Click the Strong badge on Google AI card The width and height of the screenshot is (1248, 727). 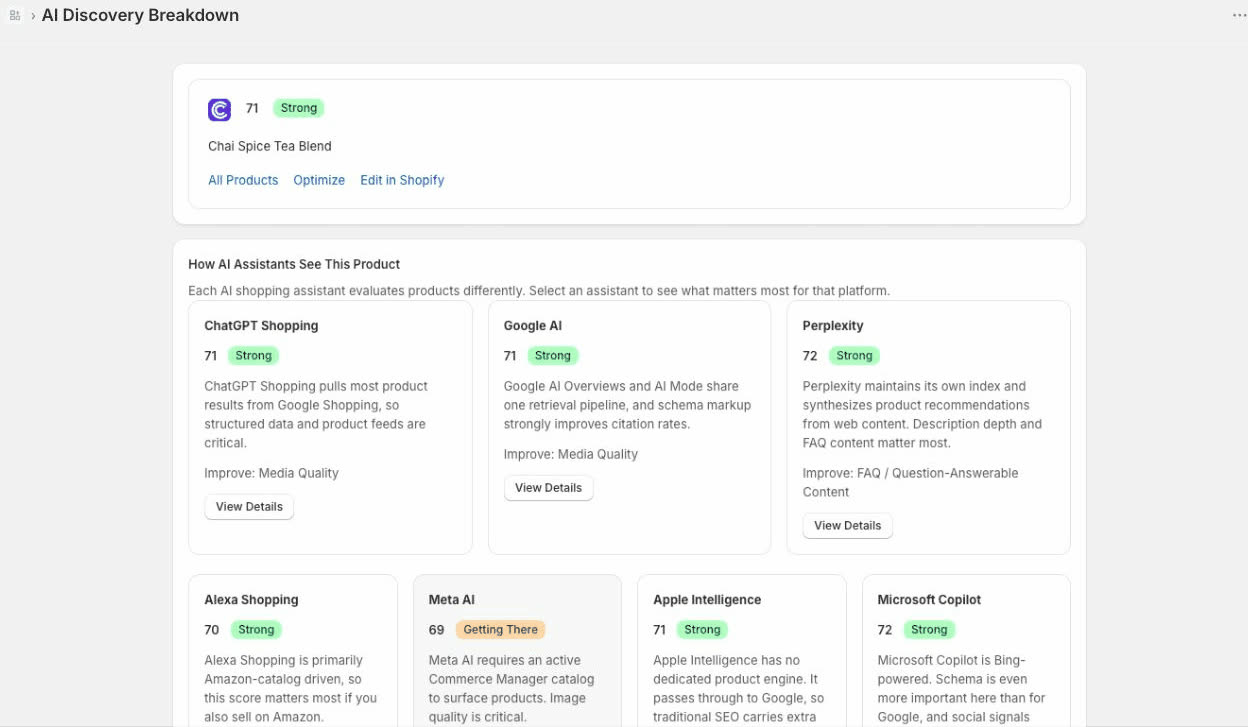click(x=553, y=356)
